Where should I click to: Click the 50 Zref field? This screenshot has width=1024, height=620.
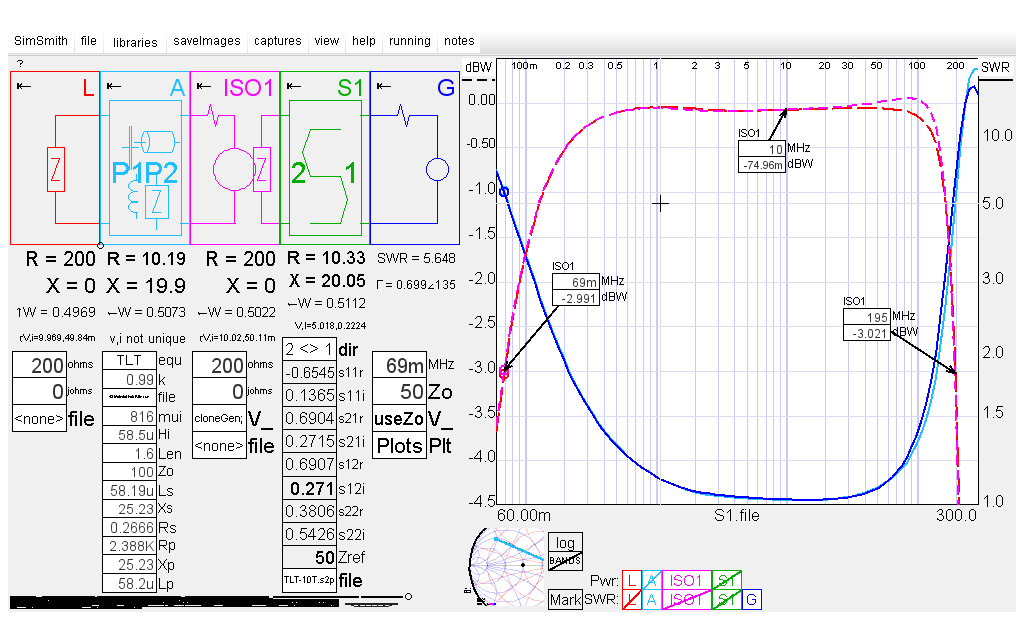(x=310, y=557)
